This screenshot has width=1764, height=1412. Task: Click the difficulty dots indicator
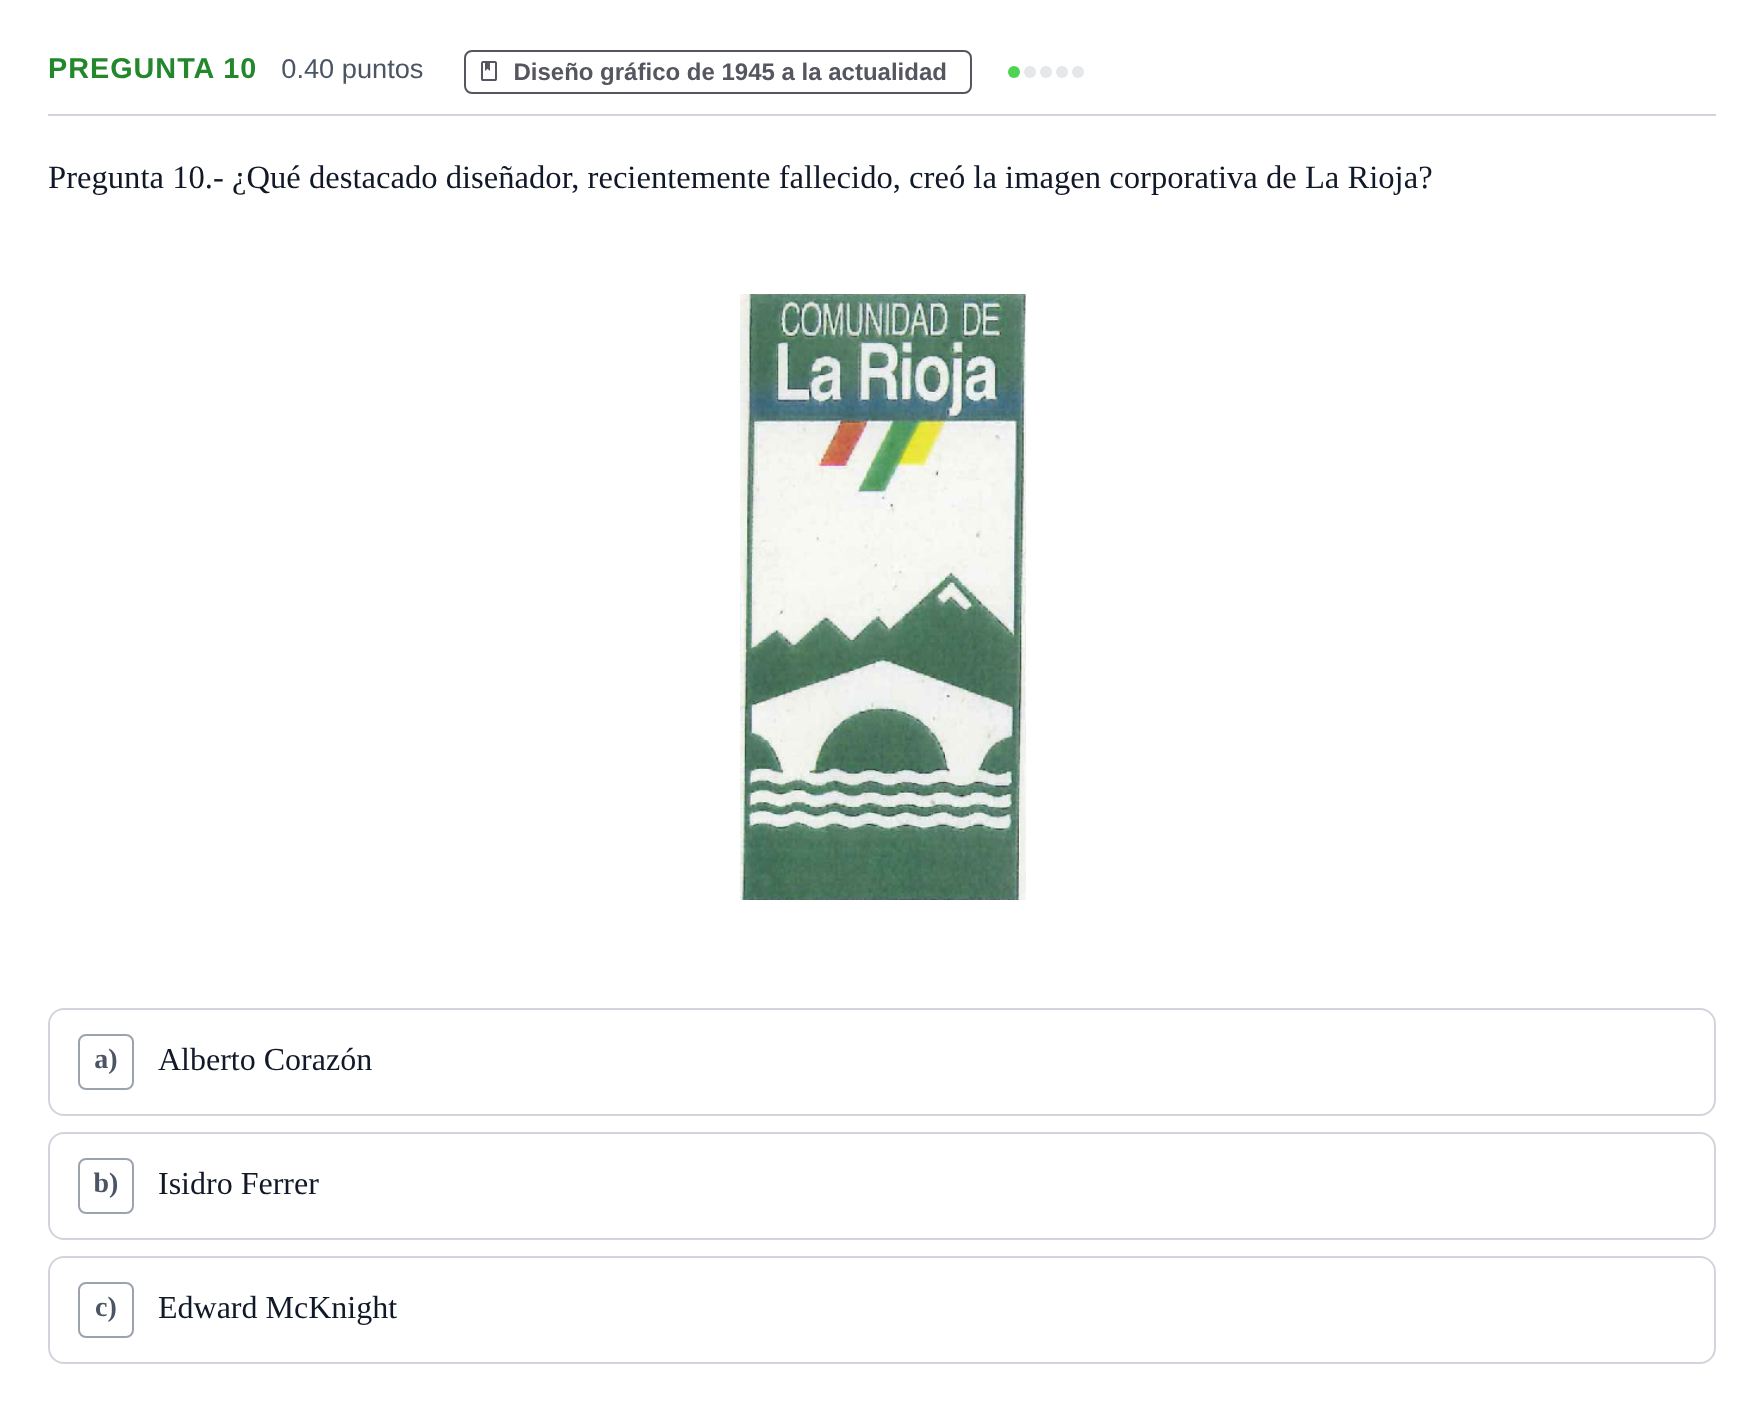1046,72
